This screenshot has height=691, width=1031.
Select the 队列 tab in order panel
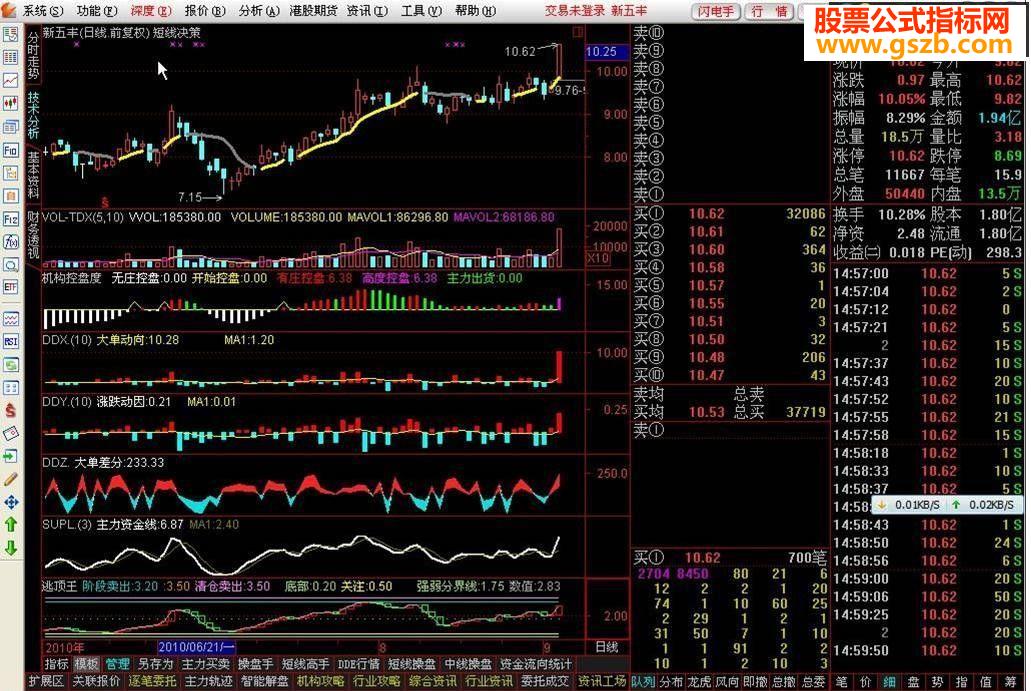point(644,682)
